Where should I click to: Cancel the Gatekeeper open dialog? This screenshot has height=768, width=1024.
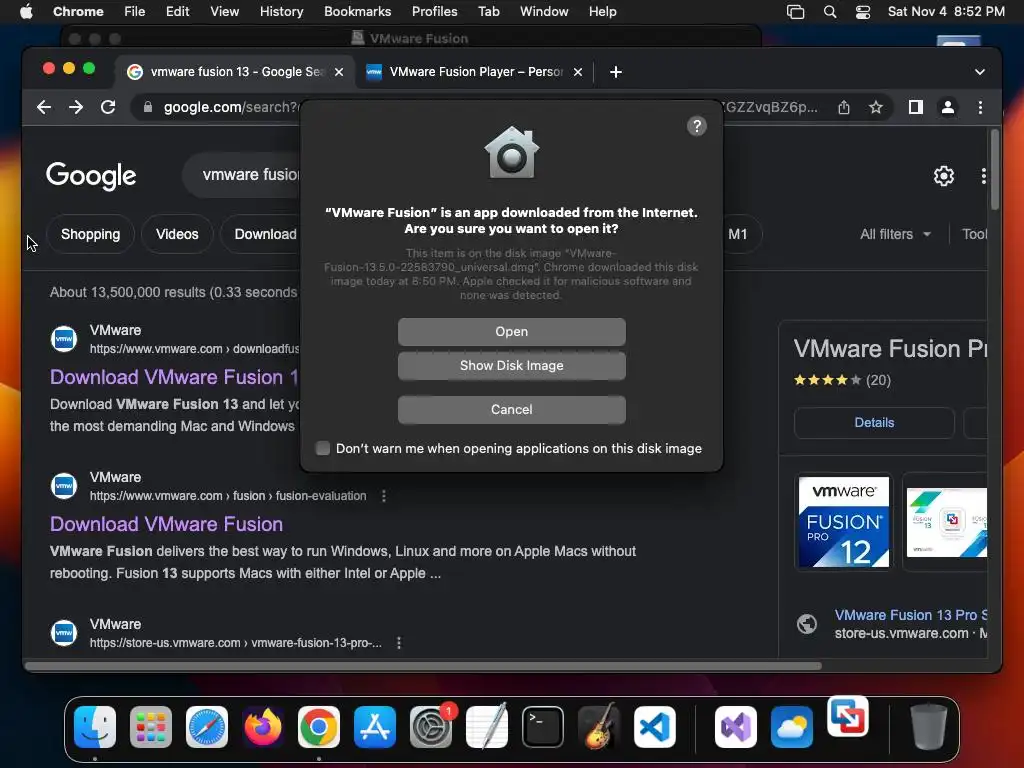[511, 409]
